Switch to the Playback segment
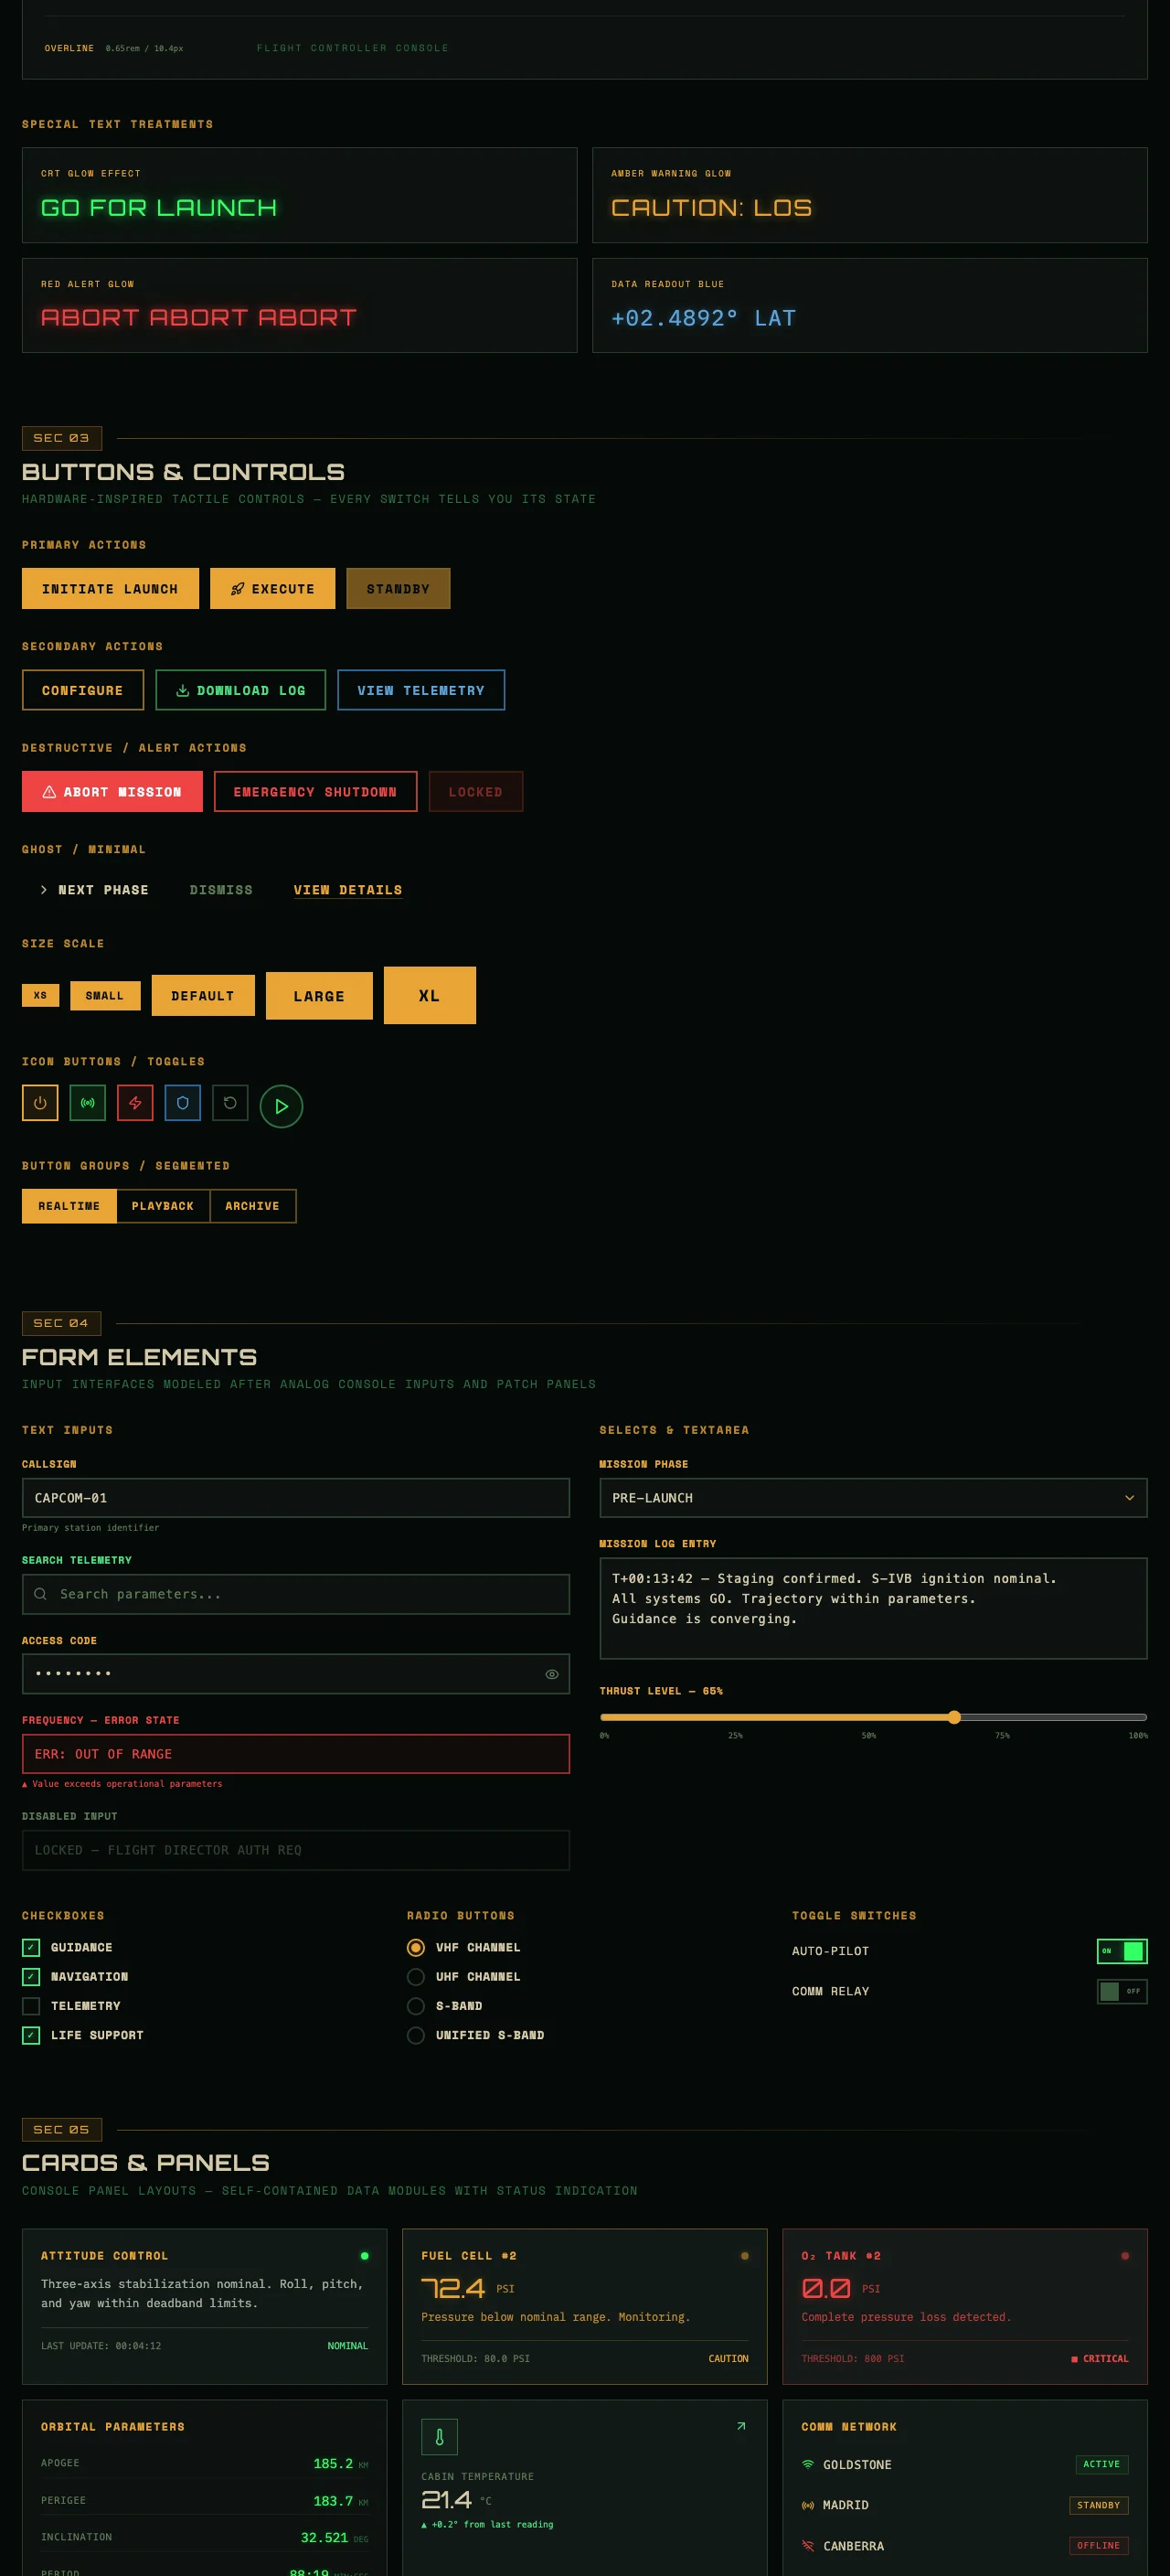1170x2576 pixels. [x=163, y=1206]
